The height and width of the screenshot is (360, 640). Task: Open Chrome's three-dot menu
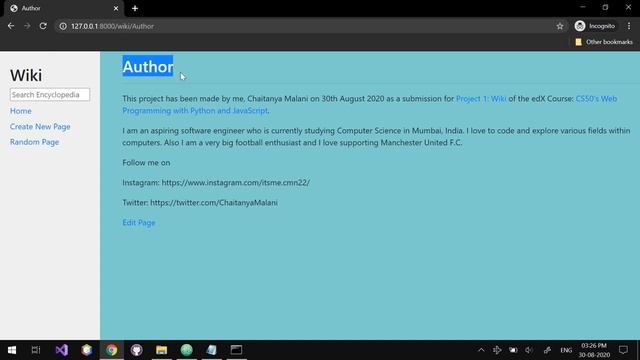[629, 26]
